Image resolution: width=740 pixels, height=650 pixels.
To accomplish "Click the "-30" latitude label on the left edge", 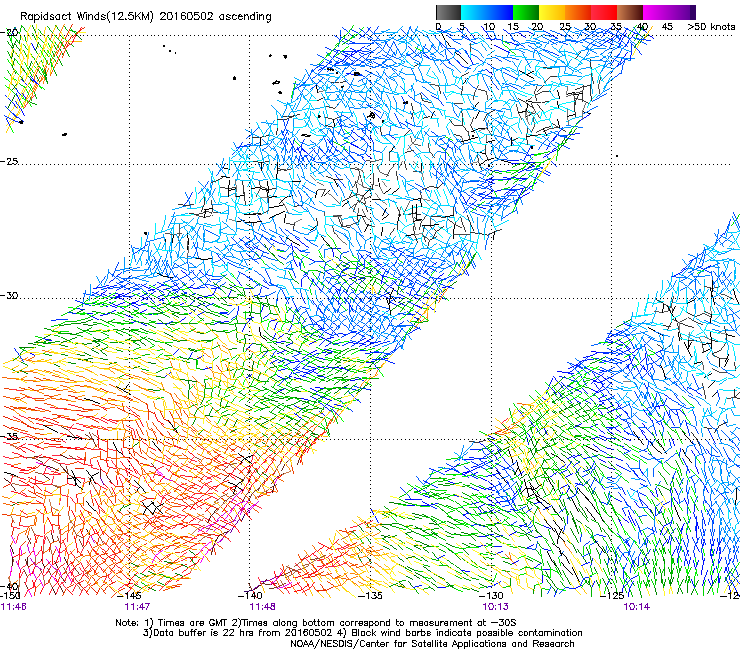I will (9, 295).
